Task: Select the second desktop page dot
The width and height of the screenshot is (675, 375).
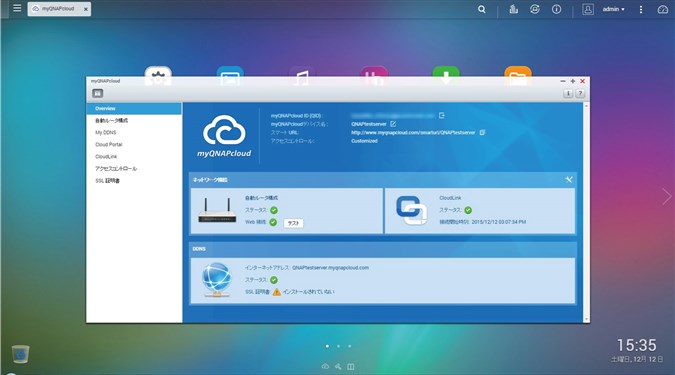Action: click(x=338, y=346)
